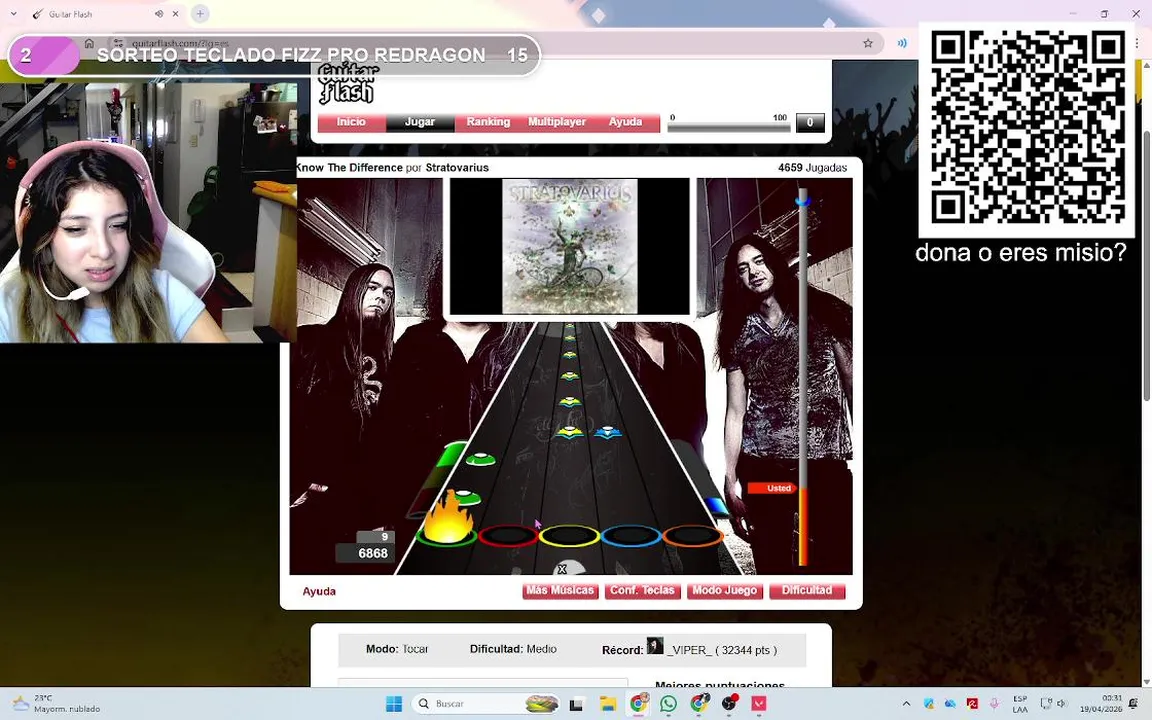Hit the red fret button

point(508,536)
